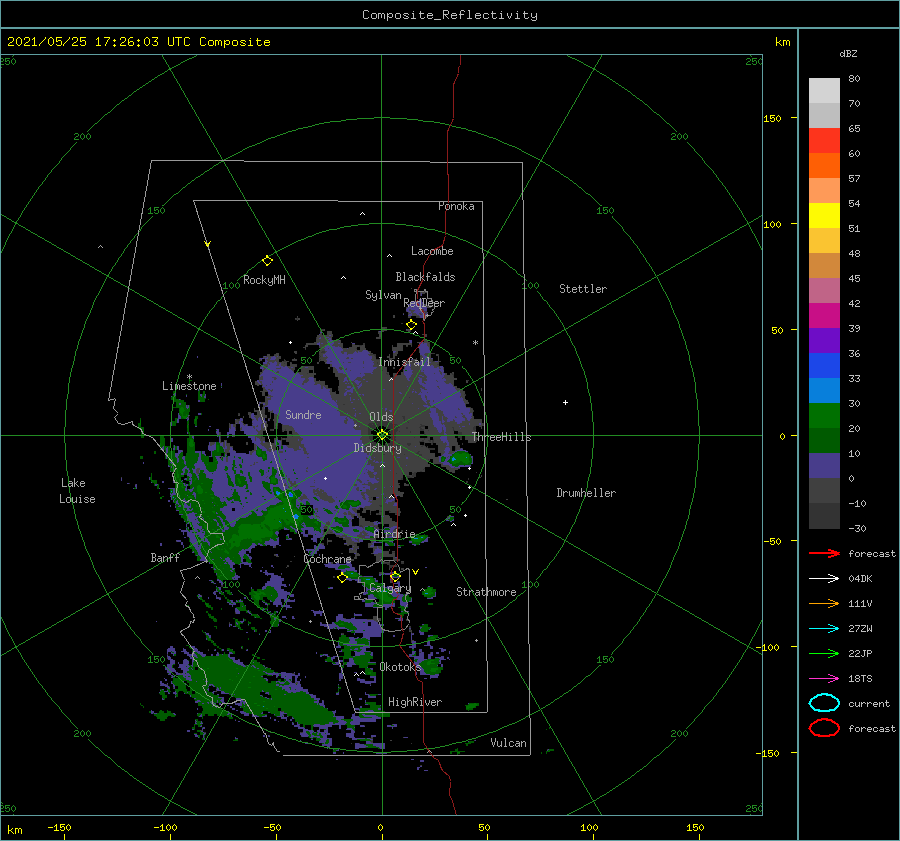Select the 65 dBZ grey swatch
900x841 pixels.
point(824,115)
